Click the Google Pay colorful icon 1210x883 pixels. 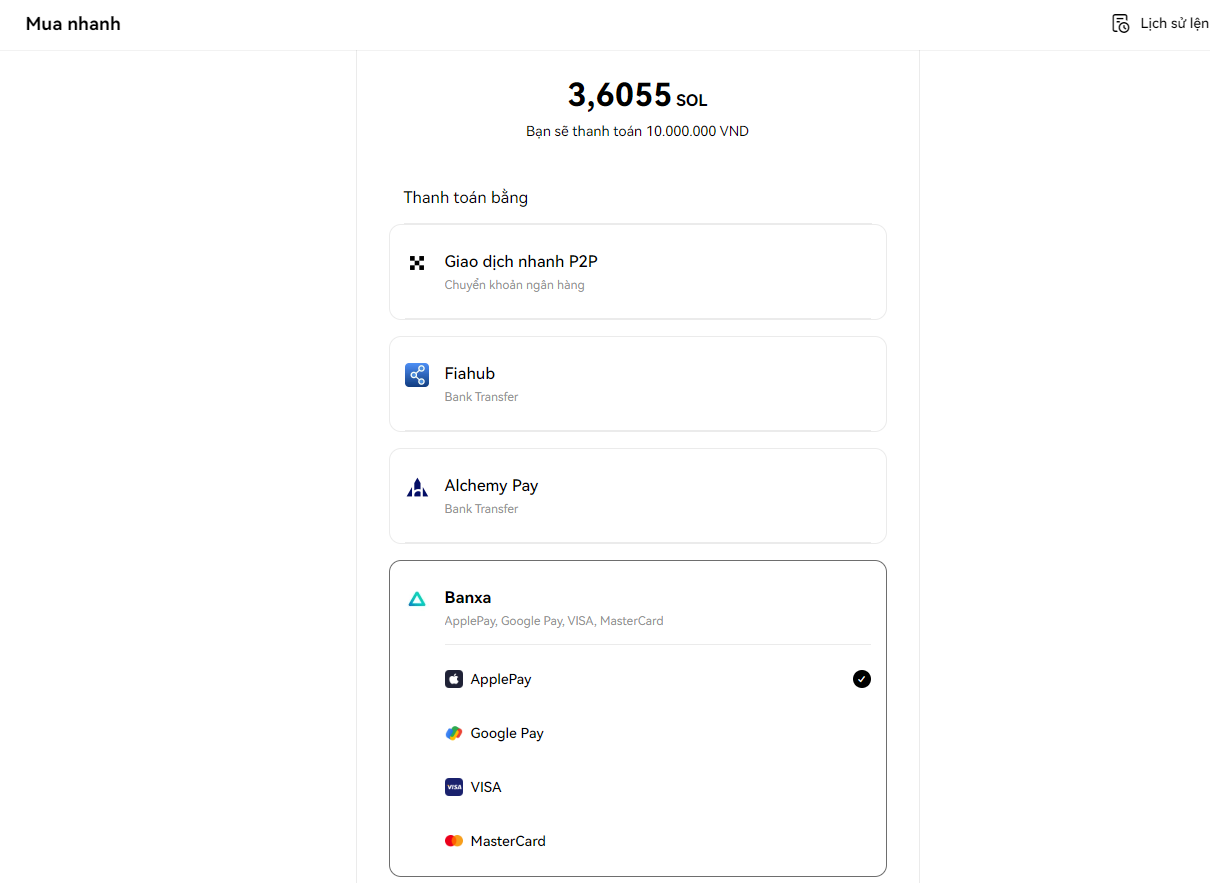tap(454, 733)
